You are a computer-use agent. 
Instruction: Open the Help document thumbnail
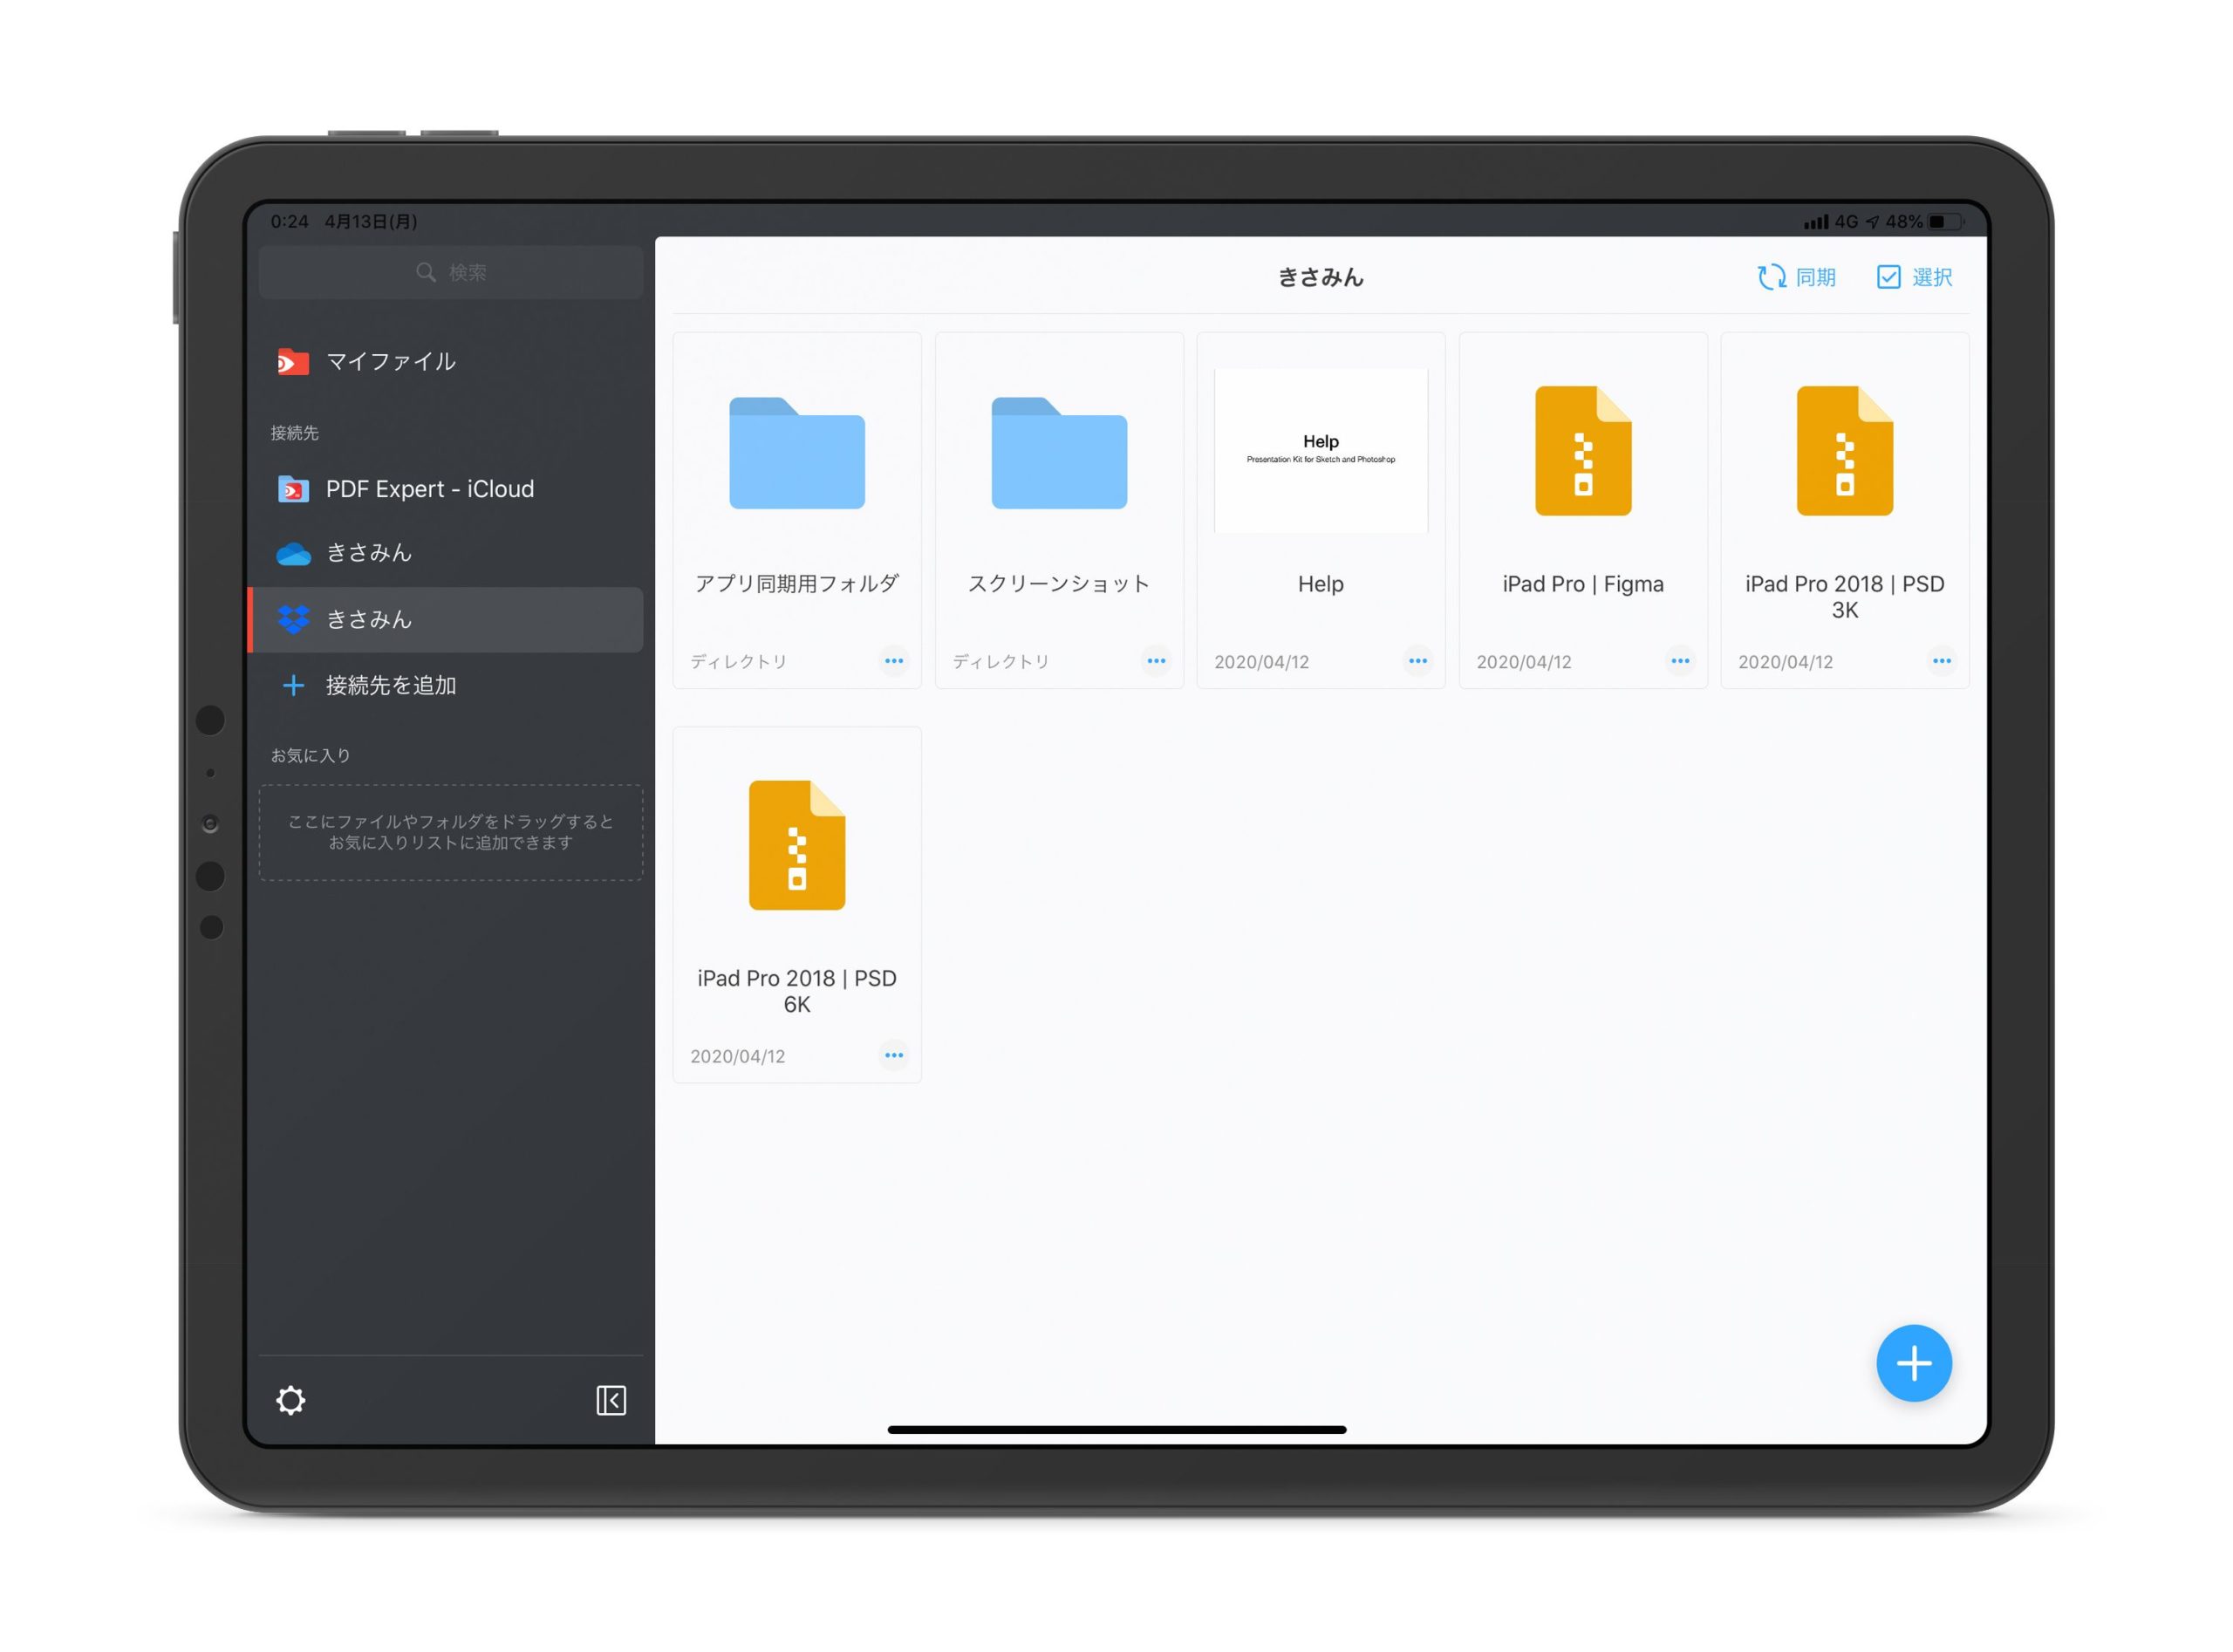pos(1320,451)
